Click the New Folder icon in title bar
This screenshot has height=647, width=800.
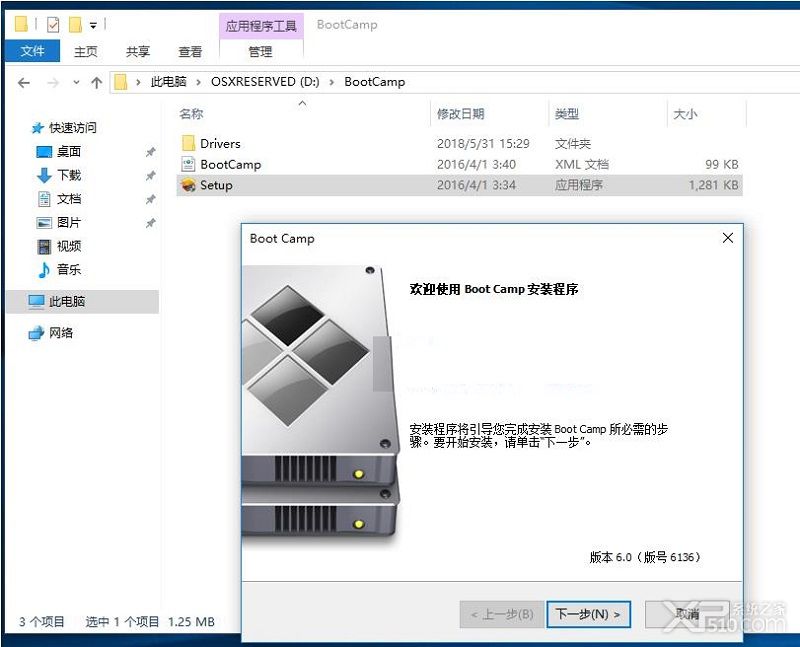click(x=75, y=24)
